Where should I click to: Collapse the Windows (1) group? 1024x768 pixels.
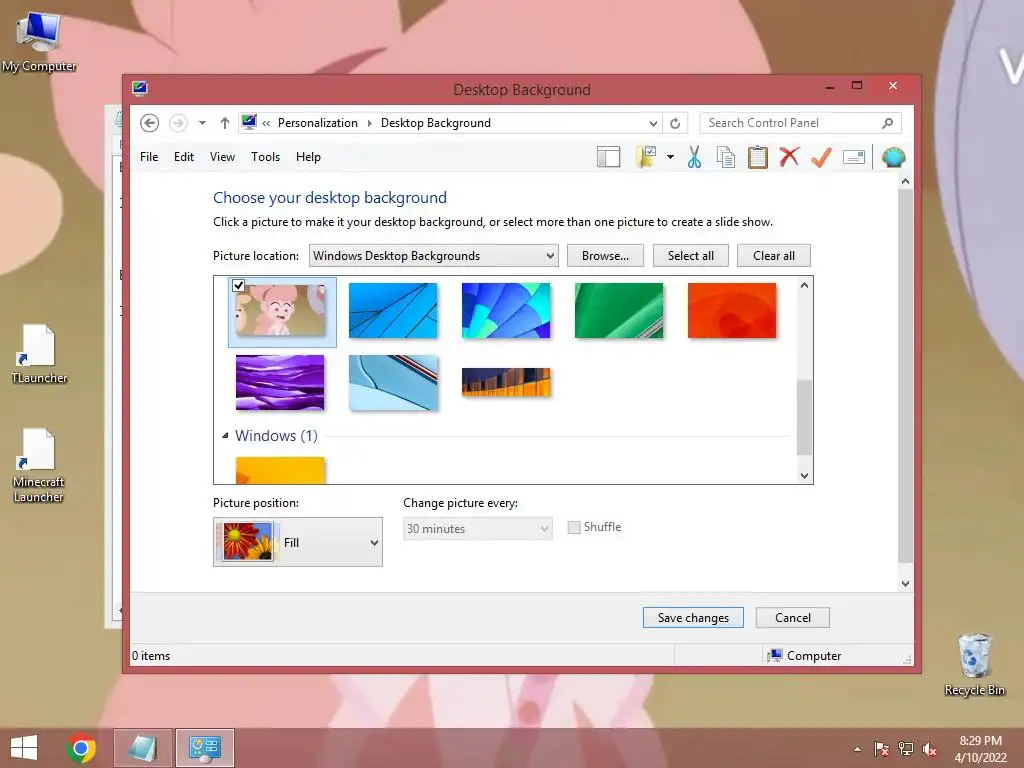click(225, 436)
